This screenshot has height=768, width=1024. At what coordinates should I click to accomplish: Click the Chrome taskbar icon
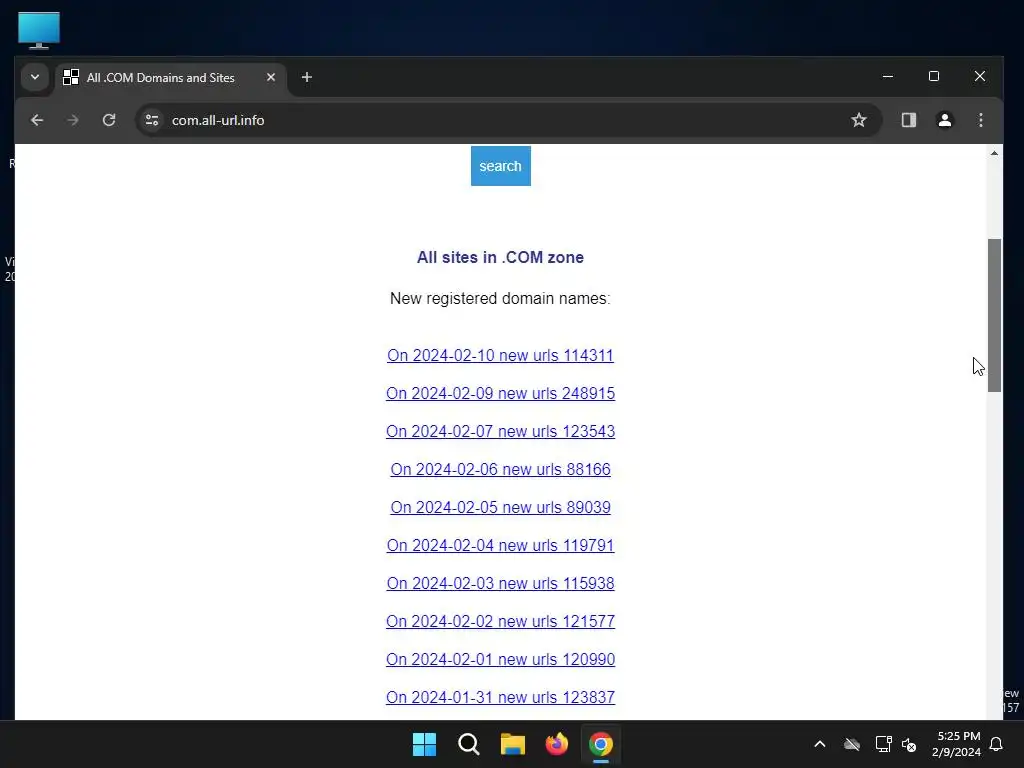point(601,744)
